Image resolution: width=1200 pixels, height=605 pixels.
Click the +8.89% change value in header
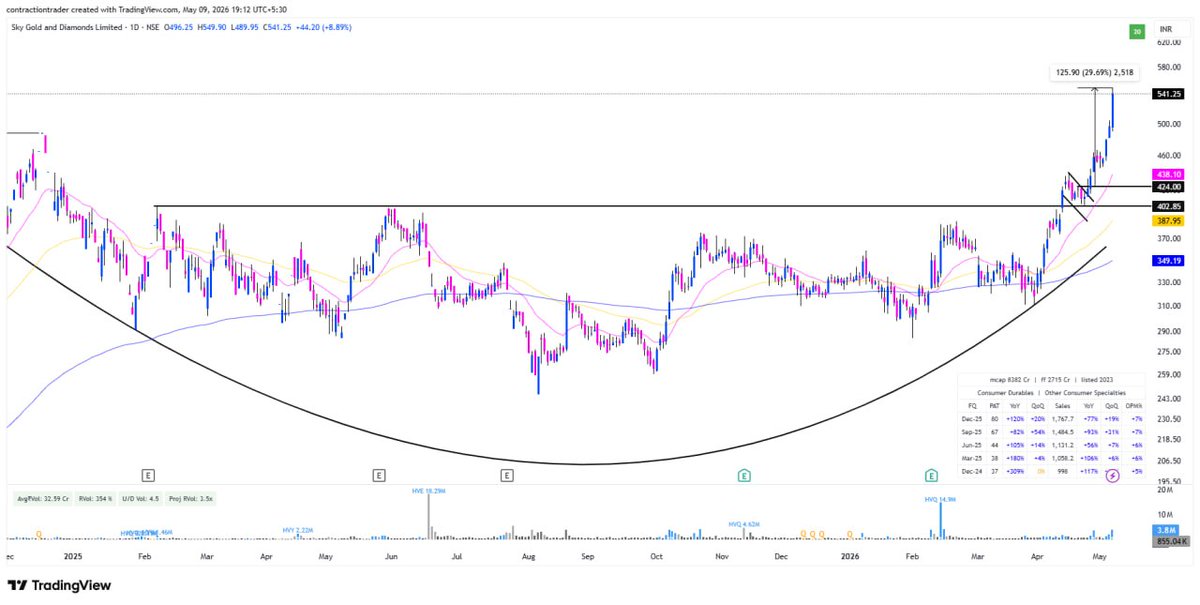(336, 27)
